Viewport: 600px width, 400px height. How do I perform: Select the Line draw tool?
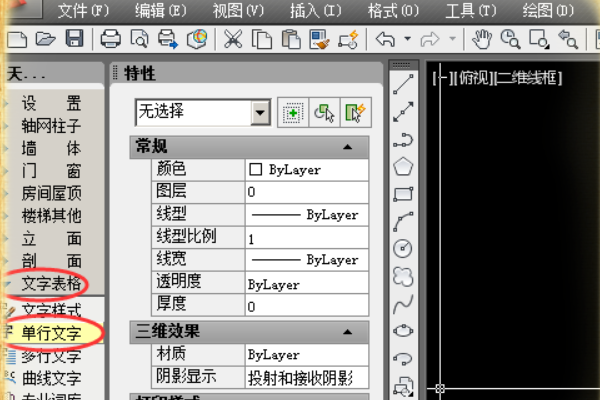[x=404, y=85]
